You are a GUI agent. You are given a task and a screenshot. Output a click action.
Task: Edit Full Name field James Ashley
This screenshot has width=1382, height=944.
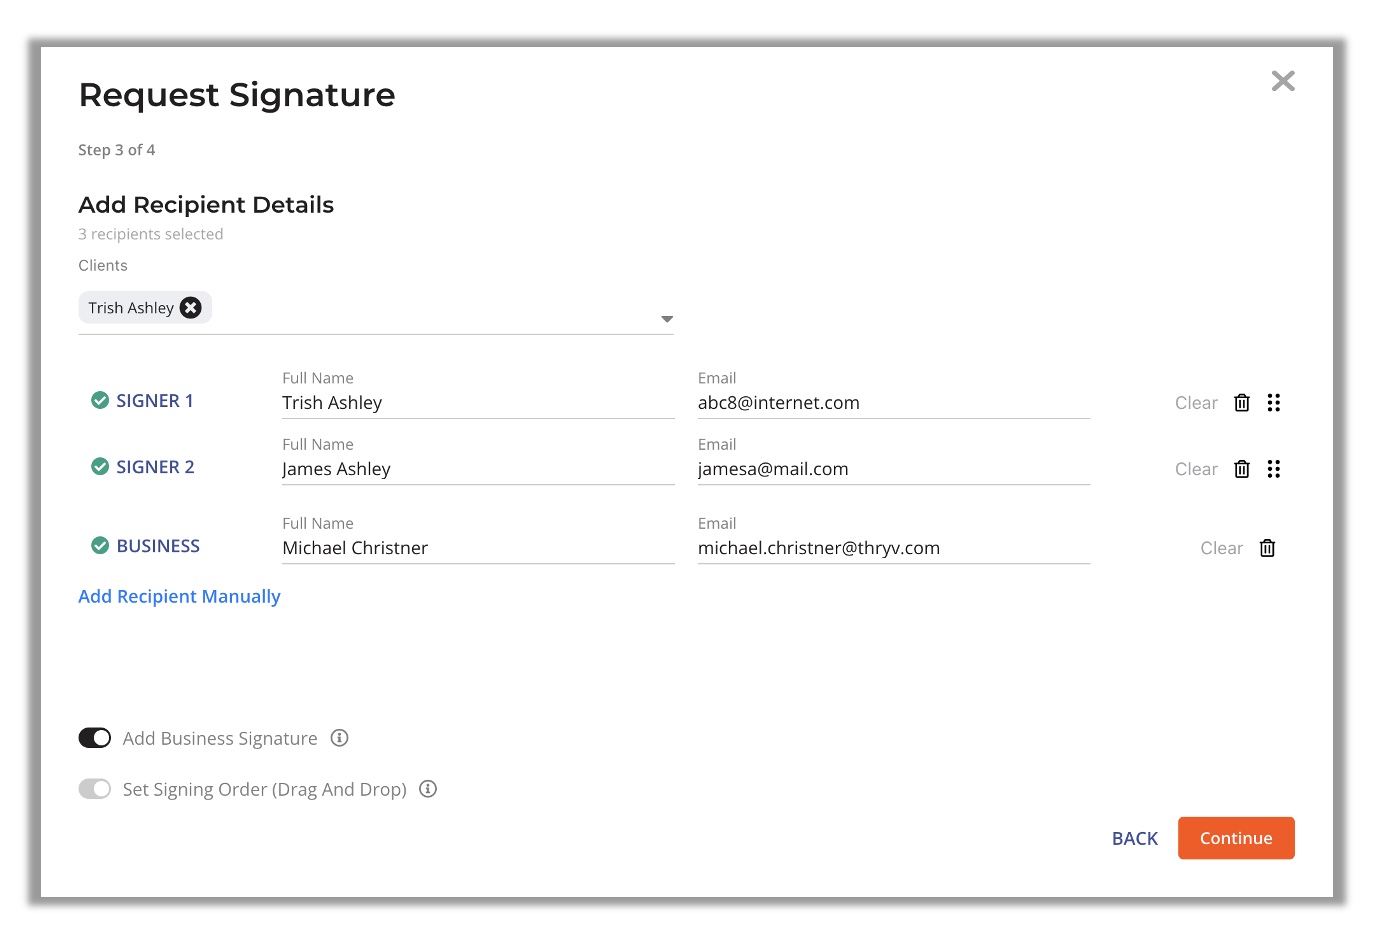click(478, 469)
